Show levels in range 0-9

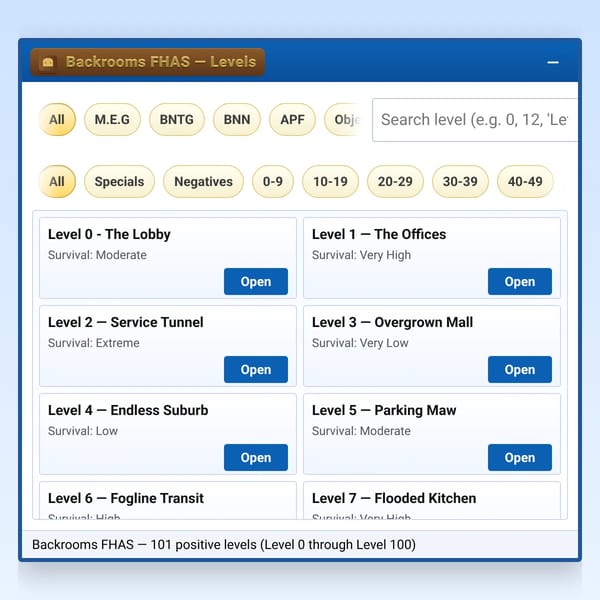tap(273, 181)
